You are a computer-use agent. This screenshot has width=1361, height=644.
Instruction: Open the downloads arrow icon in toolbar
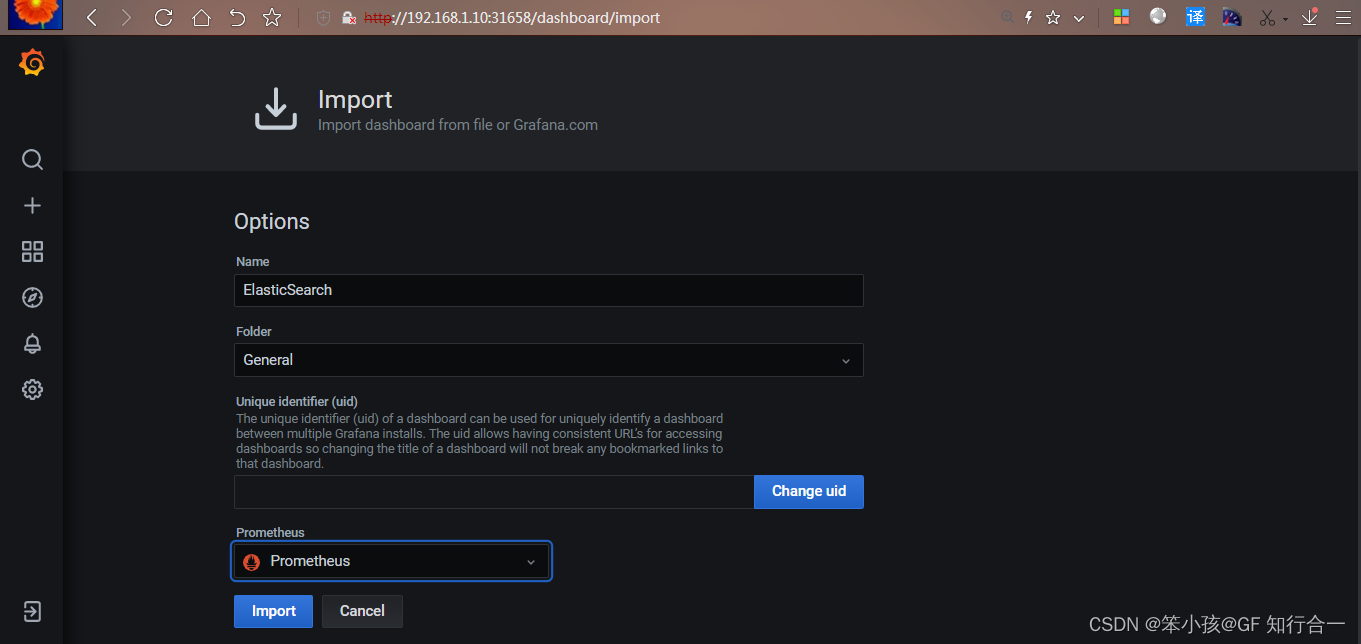click(x=1310, y=17)
